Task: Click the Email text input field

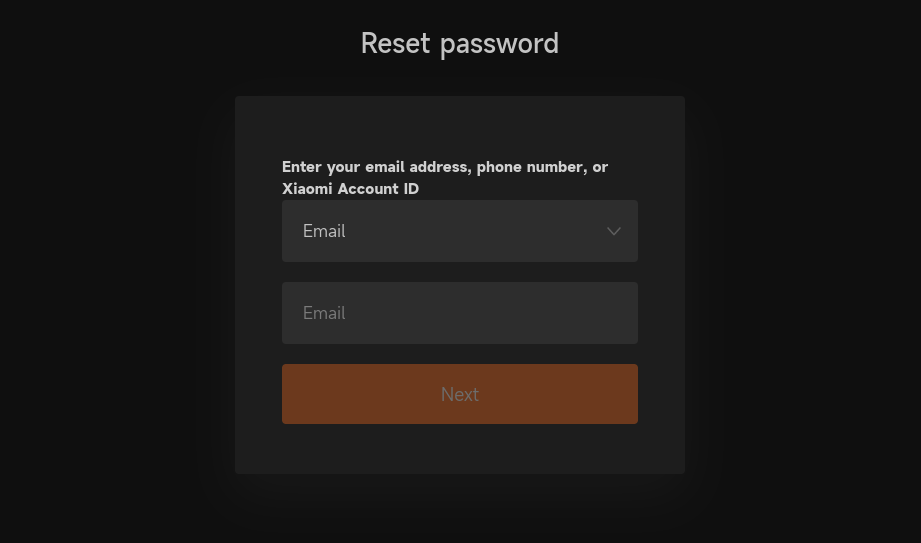Action: (459, 313)
